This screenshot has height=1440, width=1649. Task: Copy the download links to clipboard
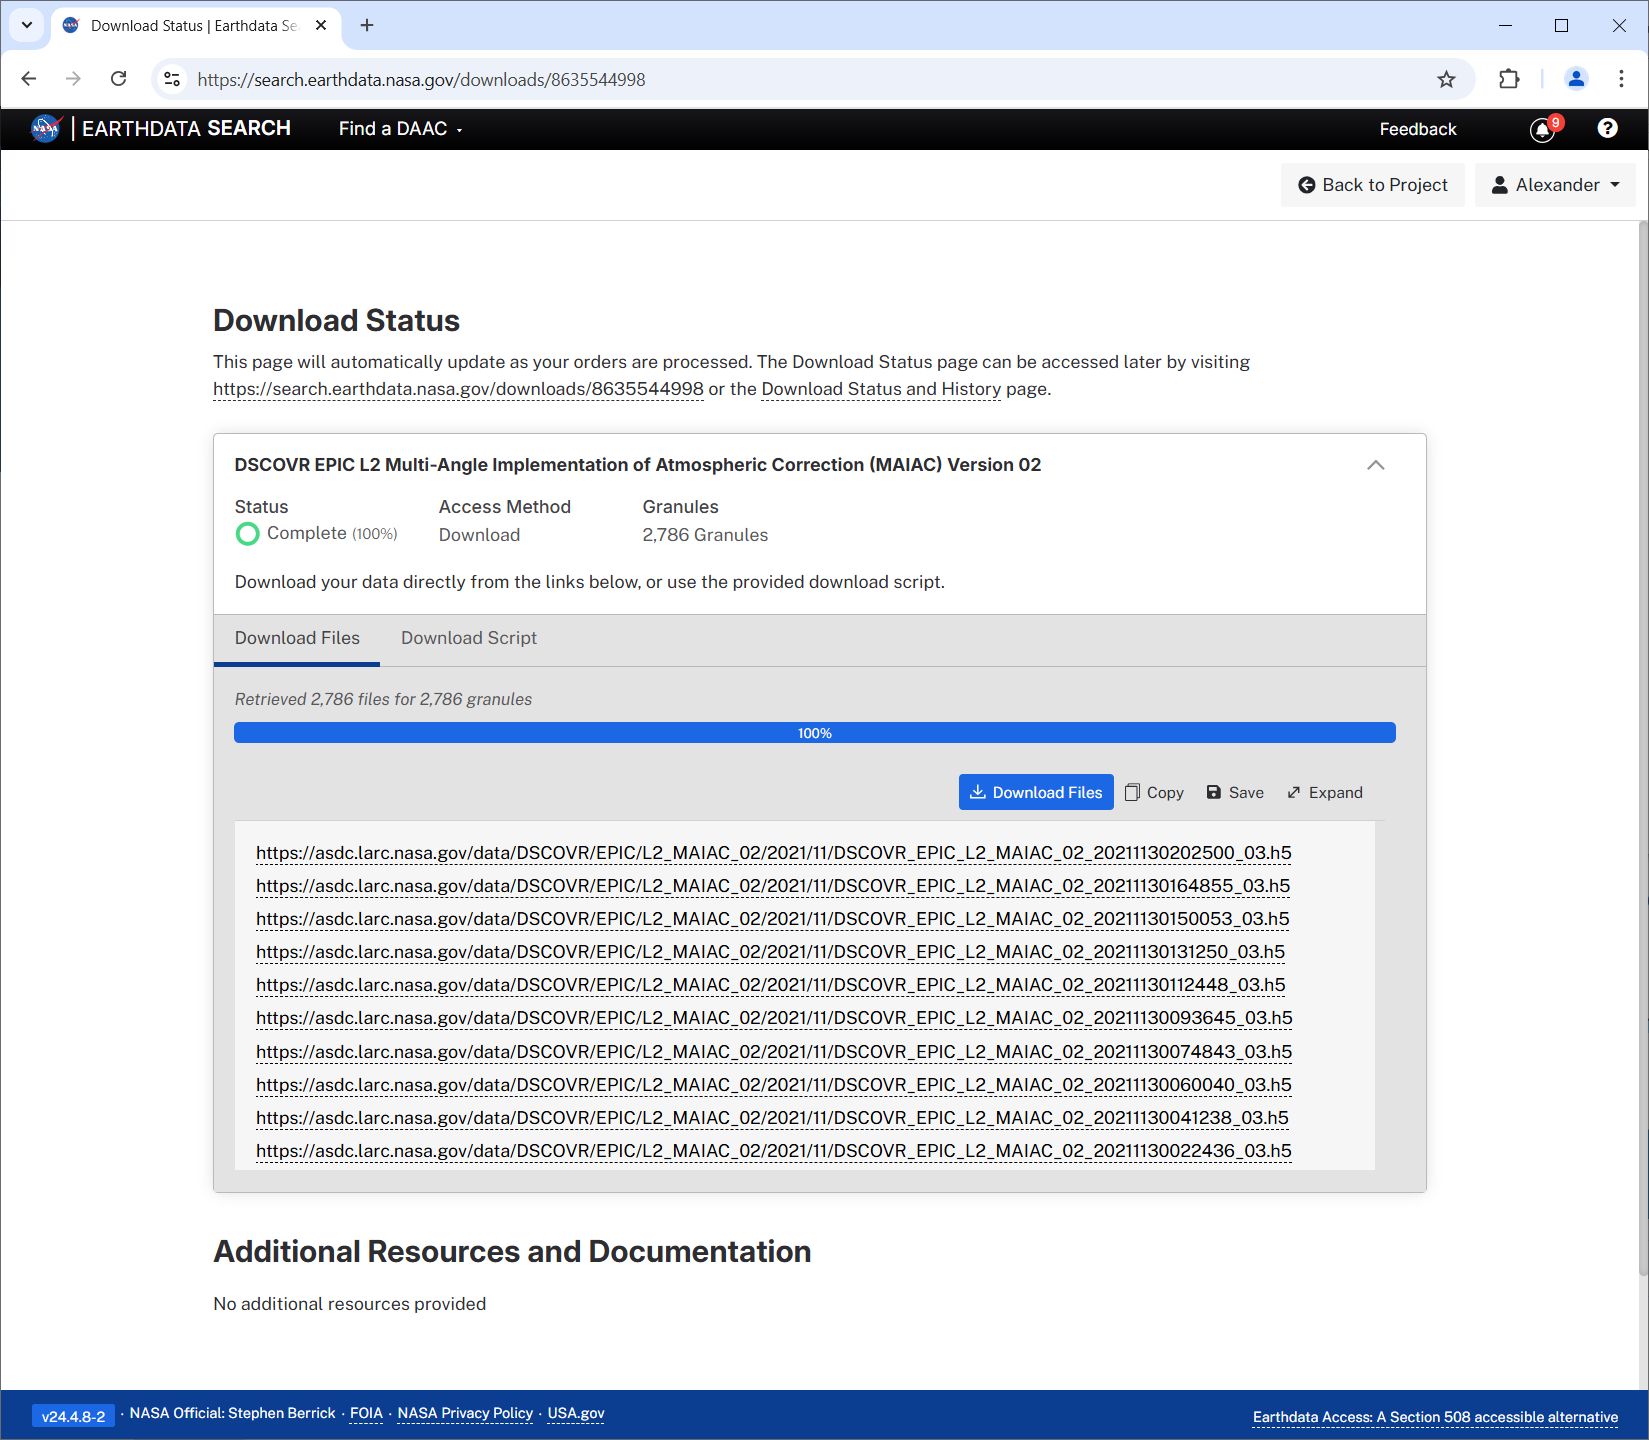1154,792
